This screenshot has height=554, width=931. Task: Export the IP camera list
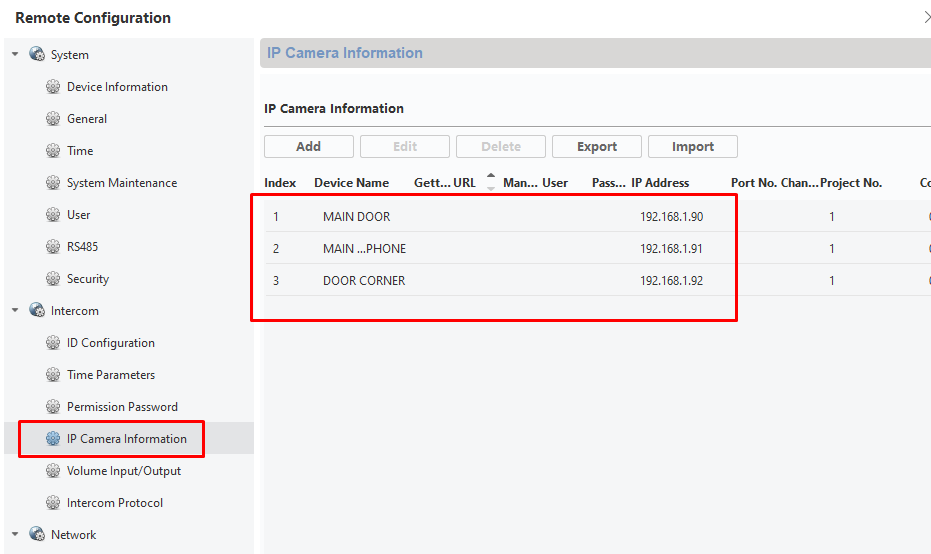pyautogui.click(x=597, y=147)
